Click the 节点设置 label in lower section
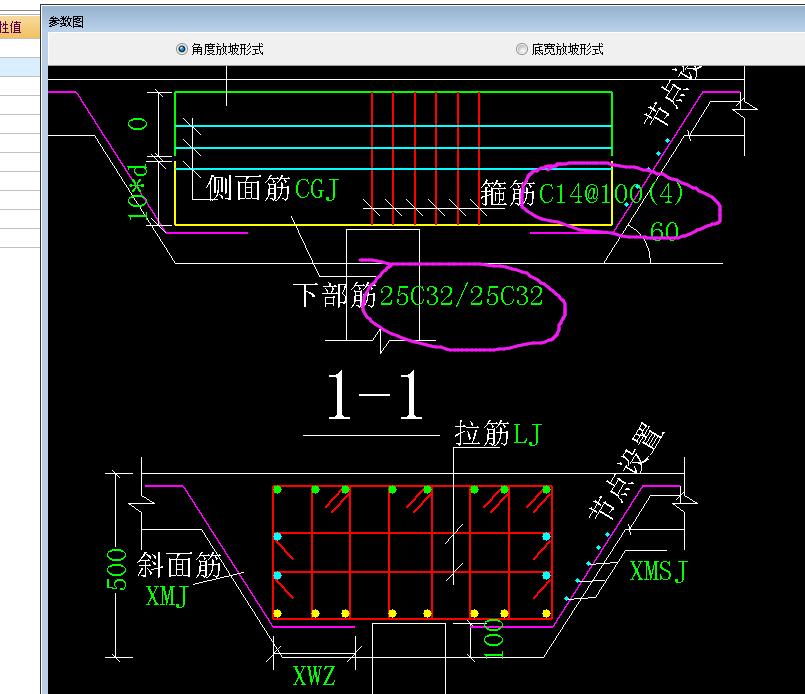 (626, 471)
